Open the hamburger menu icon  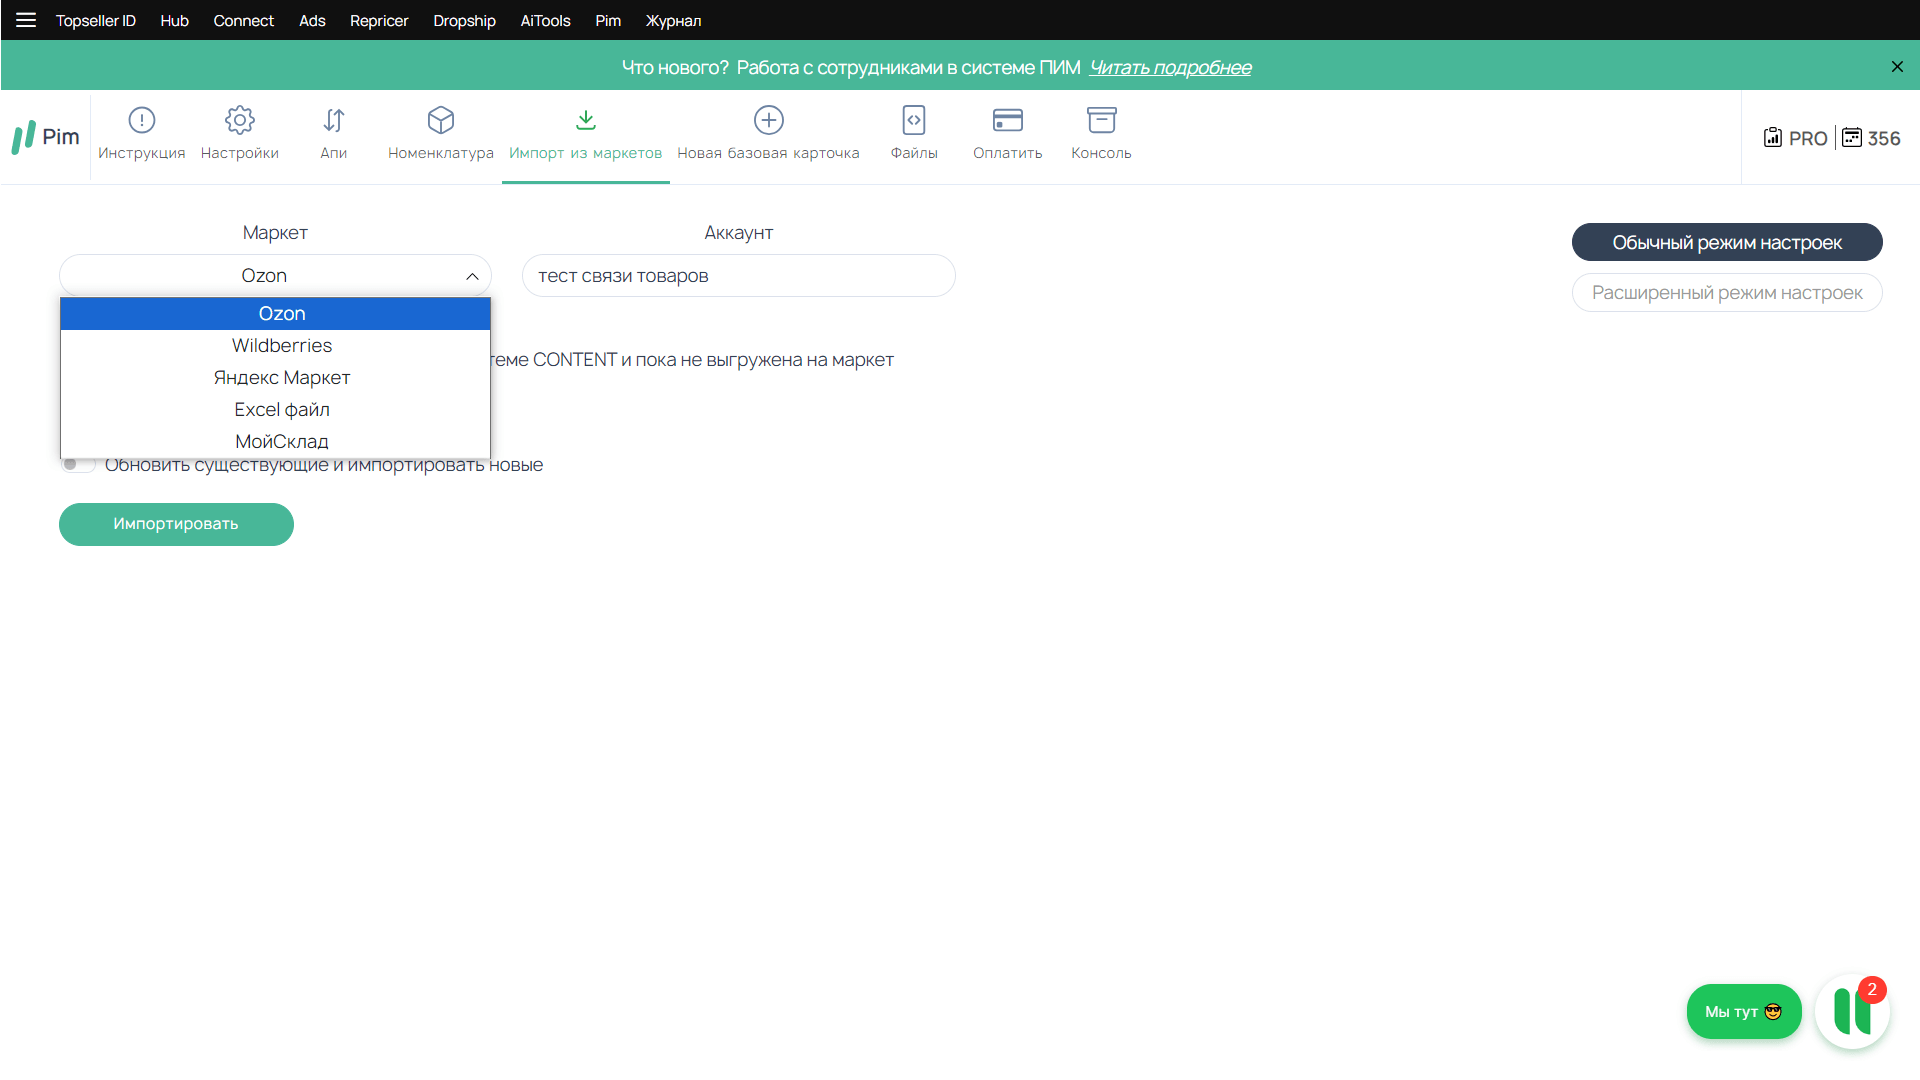point(26,20)
